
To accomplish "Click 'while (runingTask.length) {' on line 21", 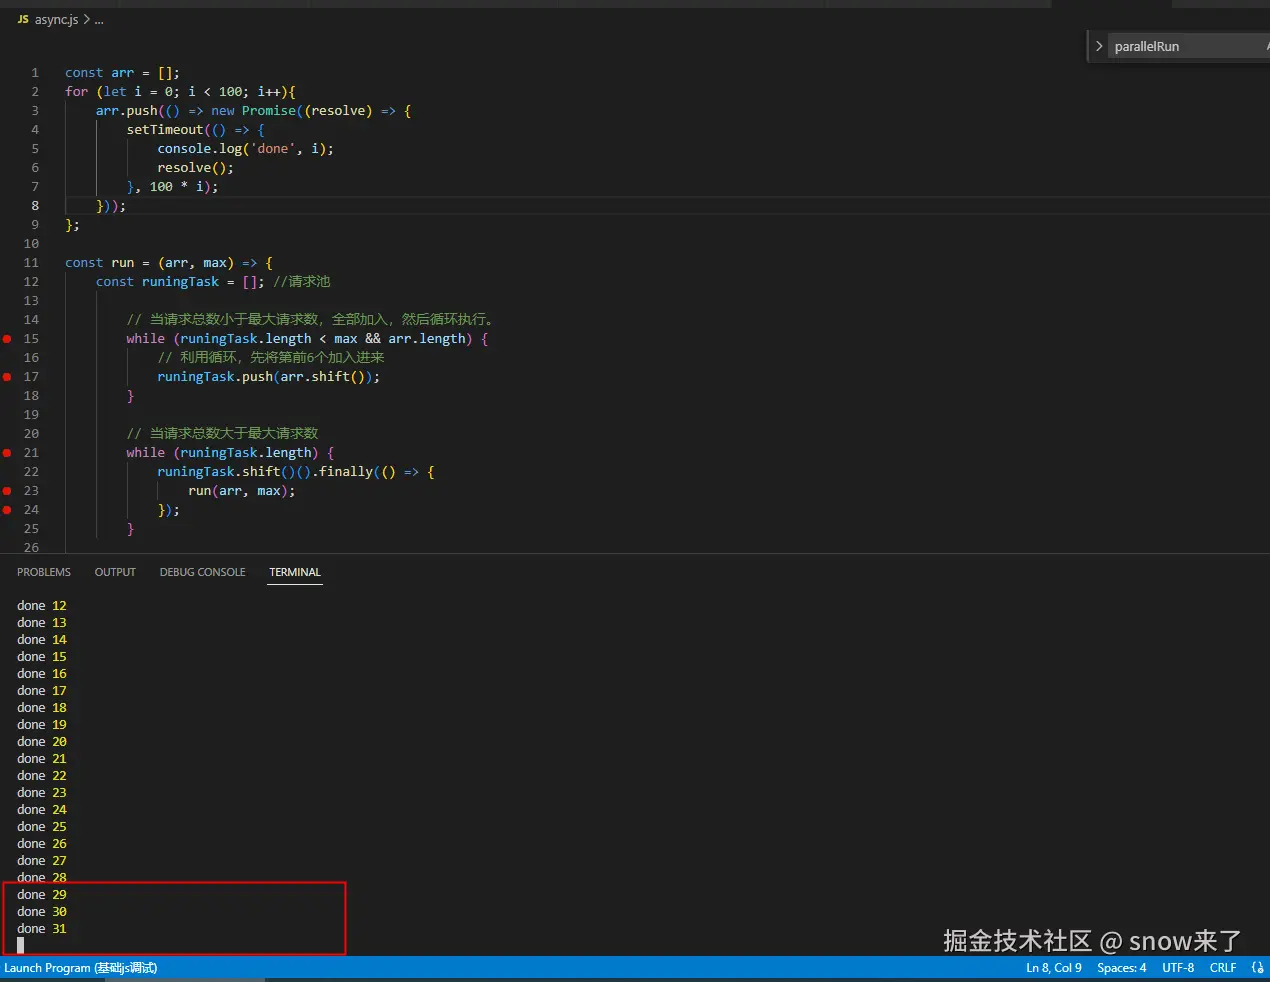I will click(230, 453).
